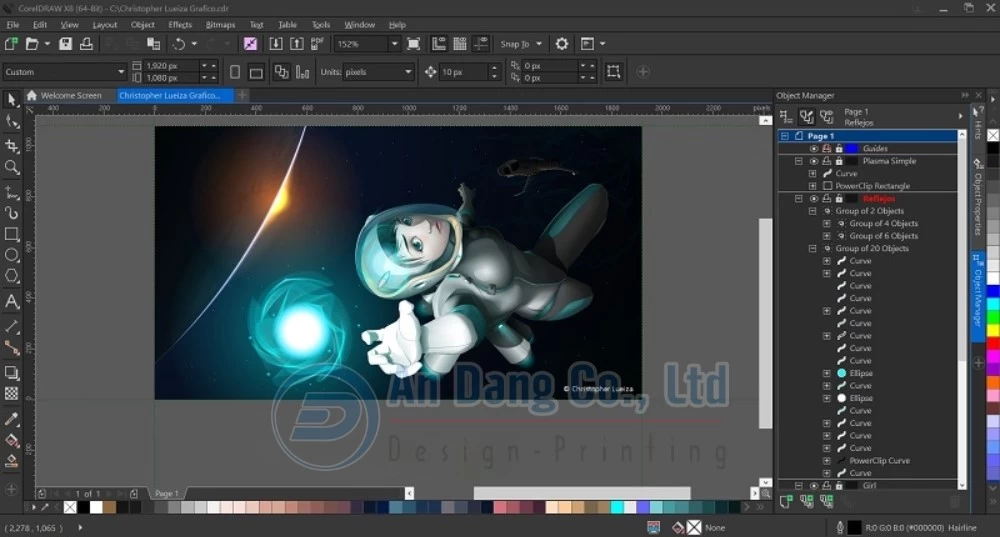Toggle lock icon on Plasma Simple layer
The height and width of the screenshot is (537, 1000).
click(839, 161)
